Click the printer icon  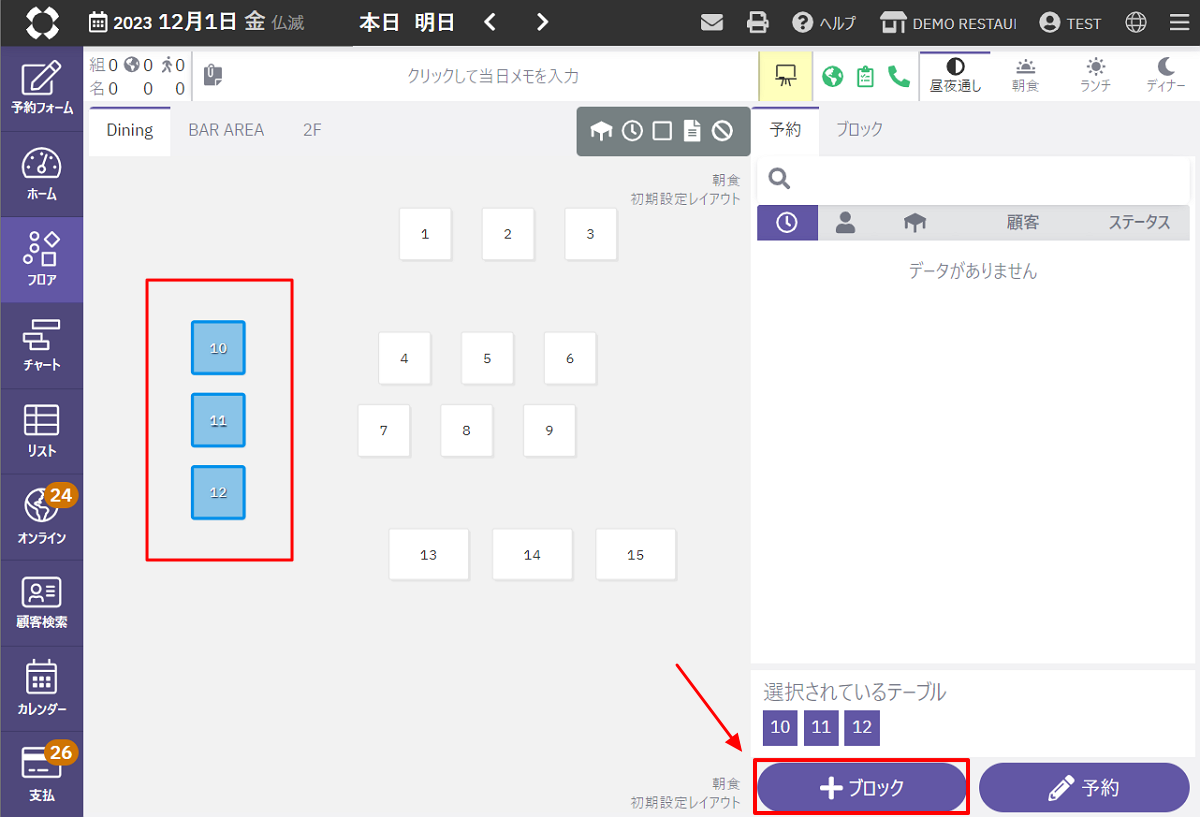pyautogui.click(x=758, y=22)
